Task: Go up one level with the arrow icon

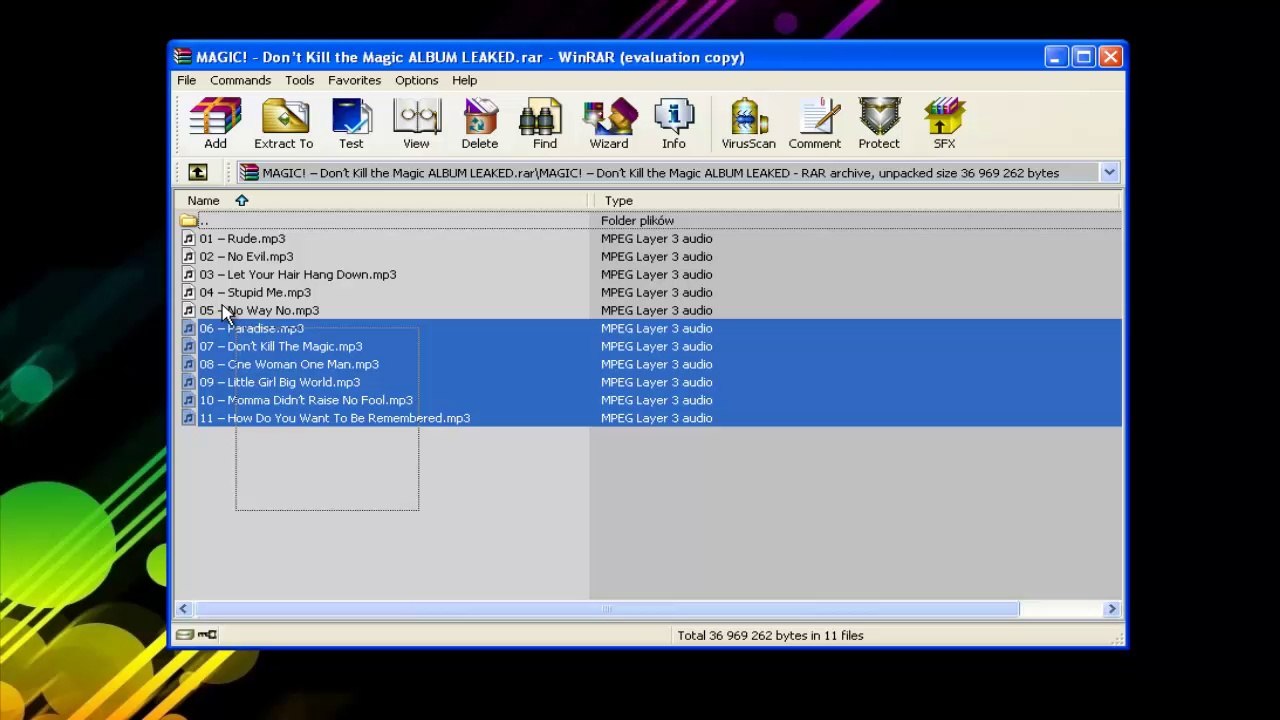Action: click(x=198, y=173)
